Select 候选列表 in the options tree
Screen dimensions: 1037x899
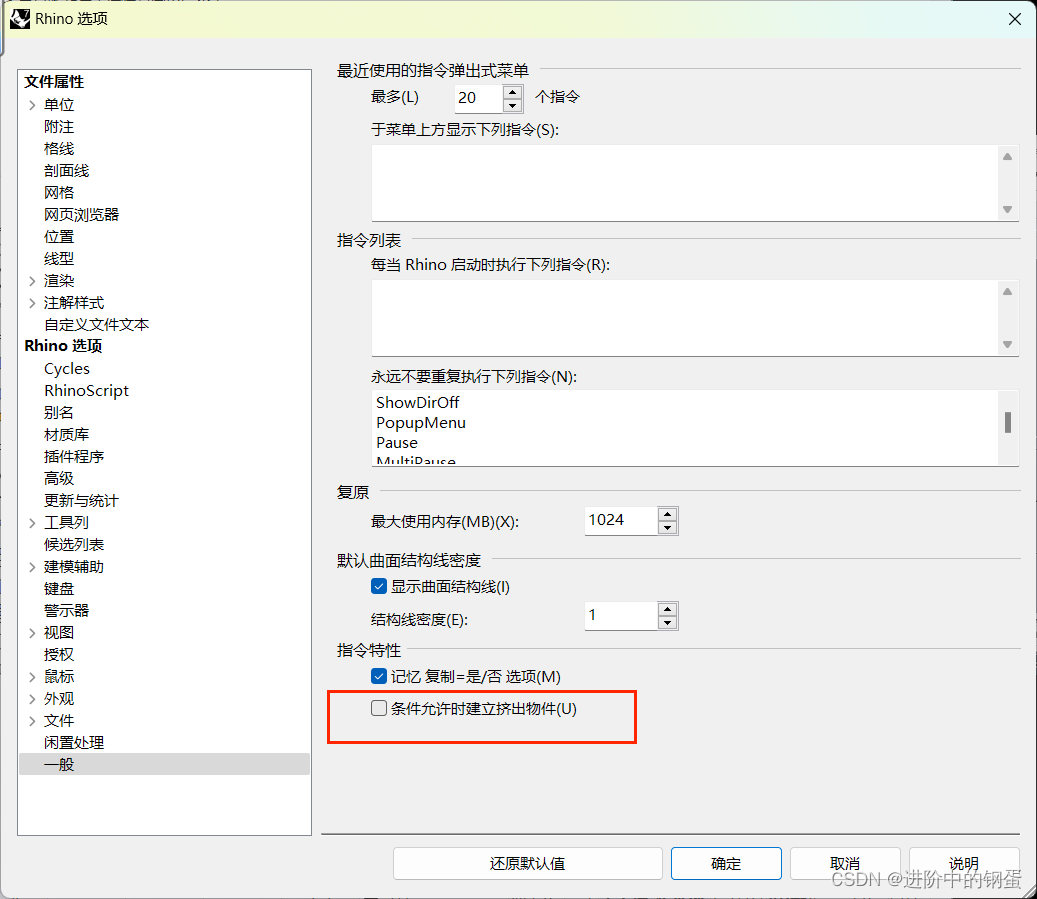coord(74,544)
